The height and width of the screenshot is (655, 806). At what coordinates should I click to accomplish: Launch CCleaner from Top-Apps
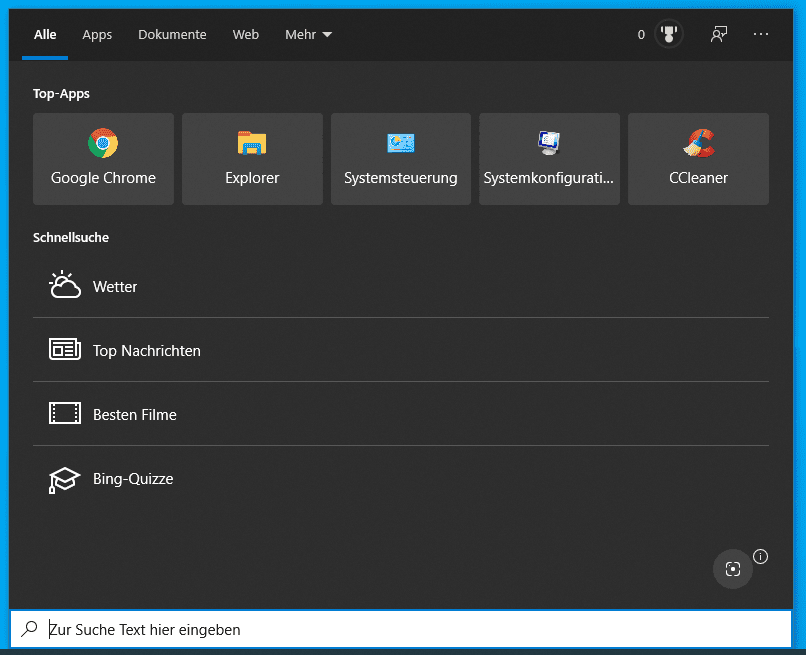tap(698, 159)
